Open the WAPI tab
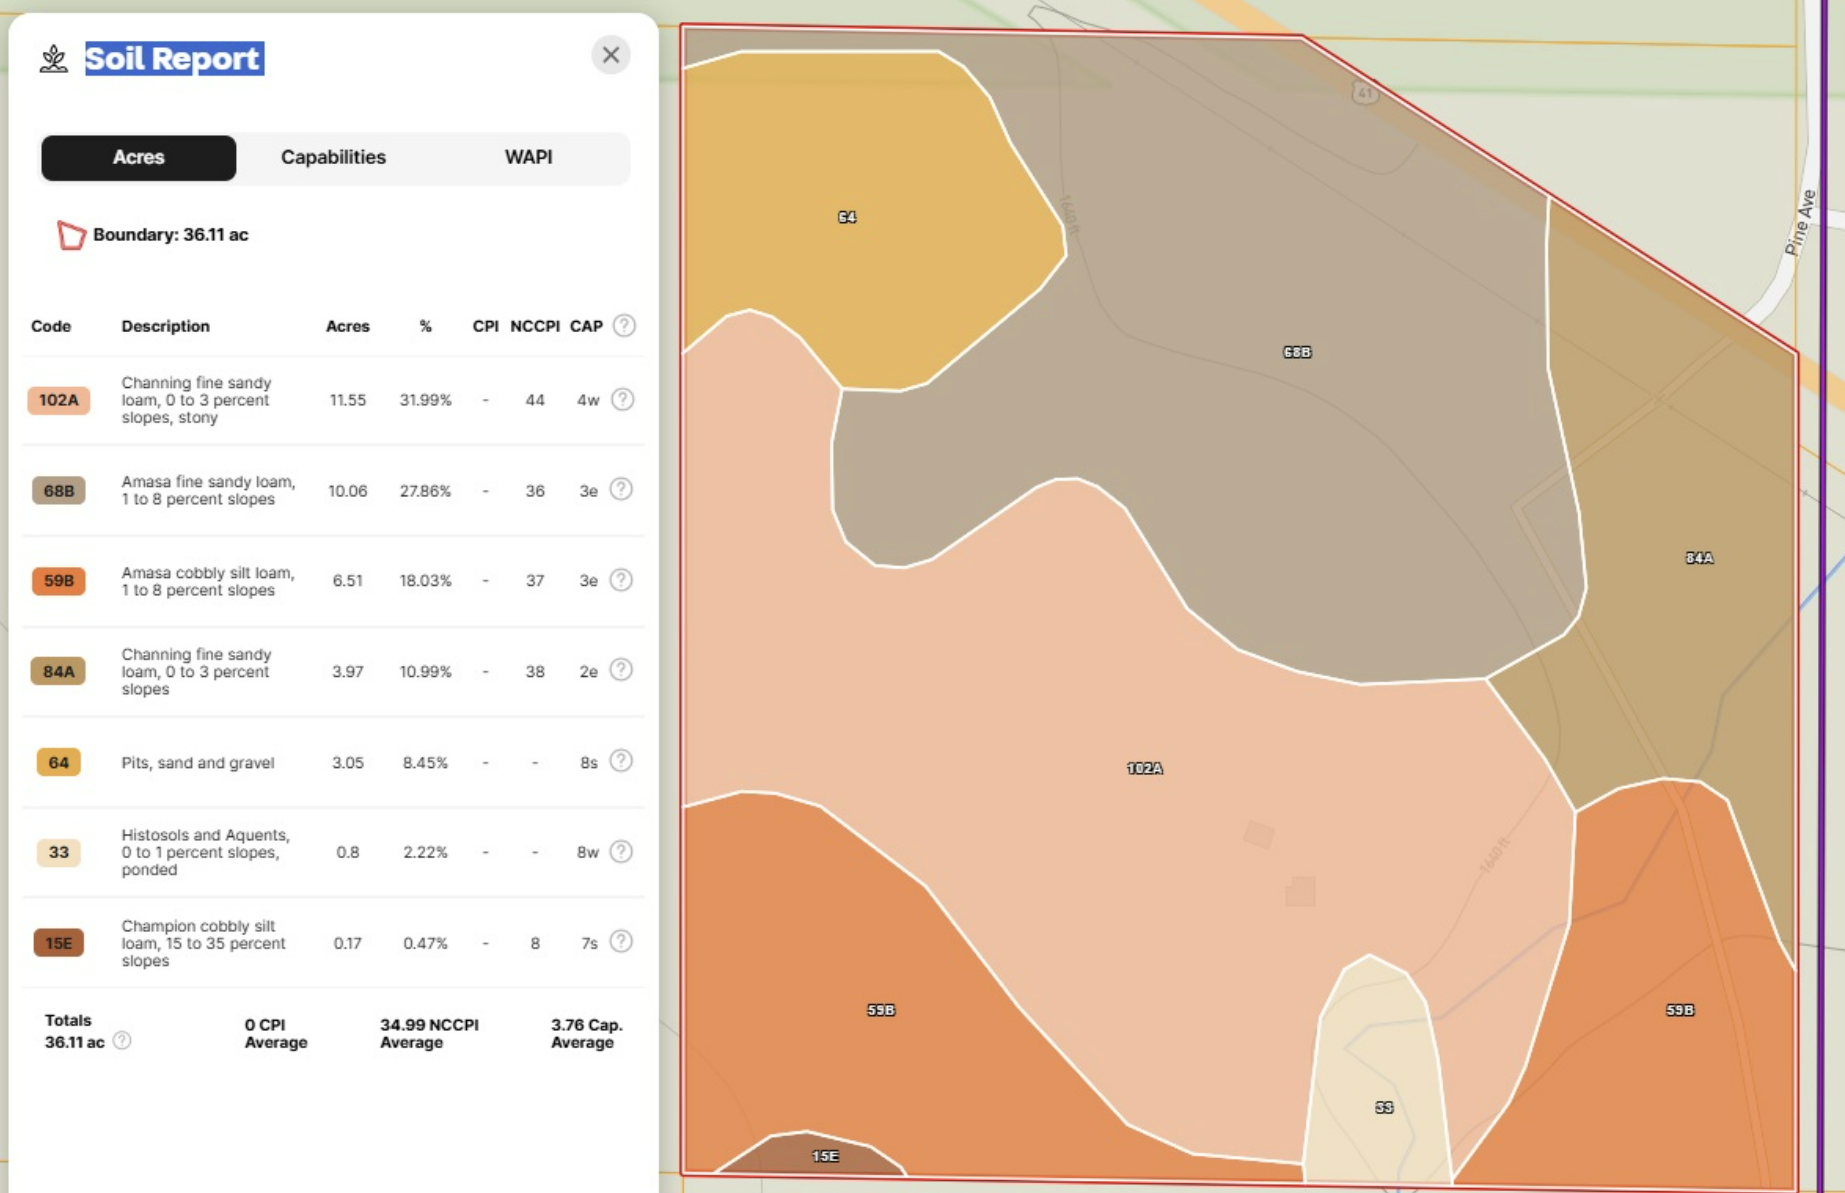This screenshot has width=1845, height=1193. click(x=528, y=157)
